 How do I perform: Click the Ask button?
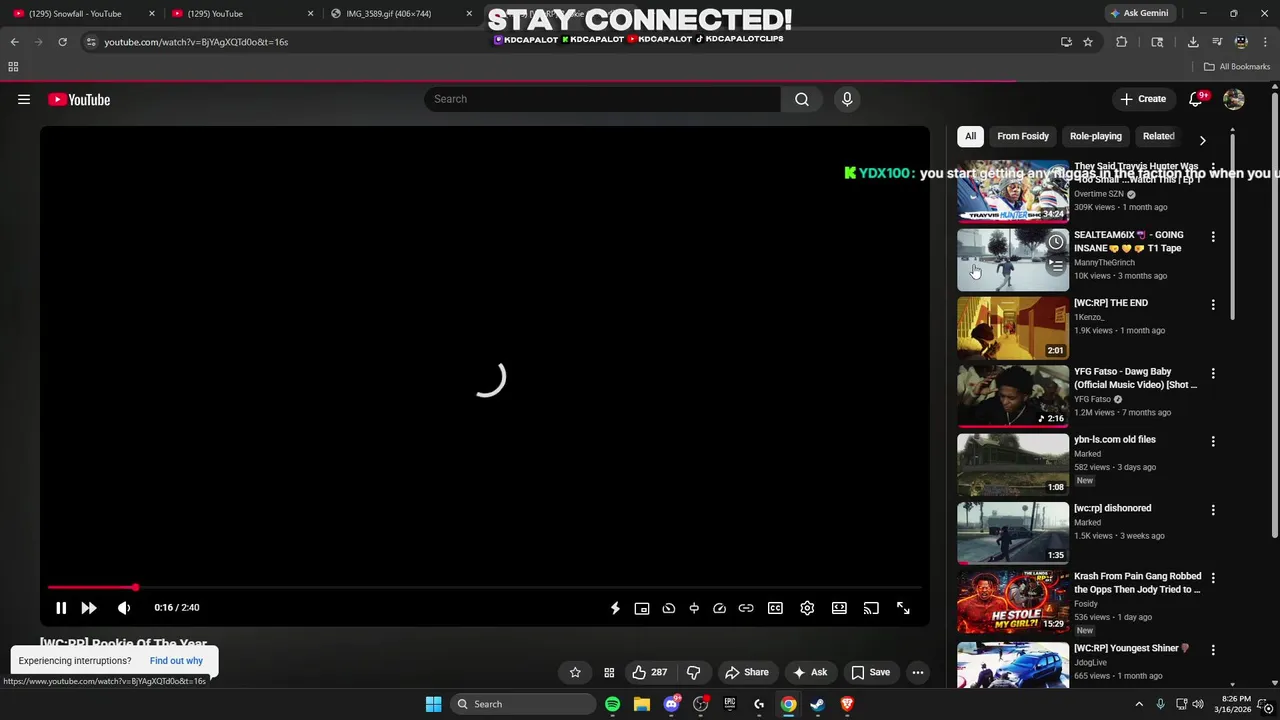tap(810, 672)
